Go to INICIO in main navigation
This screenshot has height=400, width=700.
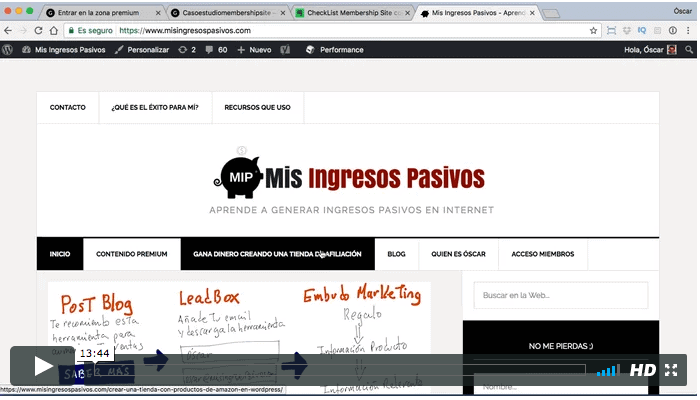(60, 254)
